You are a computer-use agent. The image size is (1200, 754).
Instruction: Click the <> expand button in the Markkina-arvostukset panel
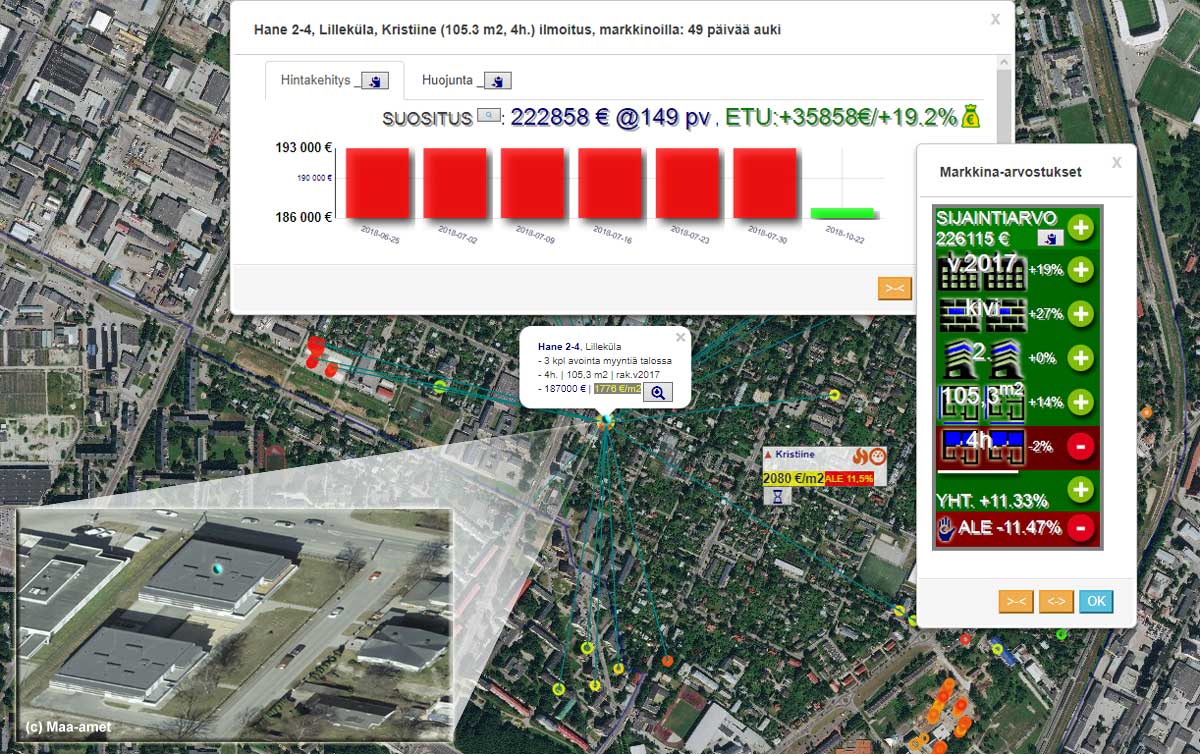tap(1055, 601)
